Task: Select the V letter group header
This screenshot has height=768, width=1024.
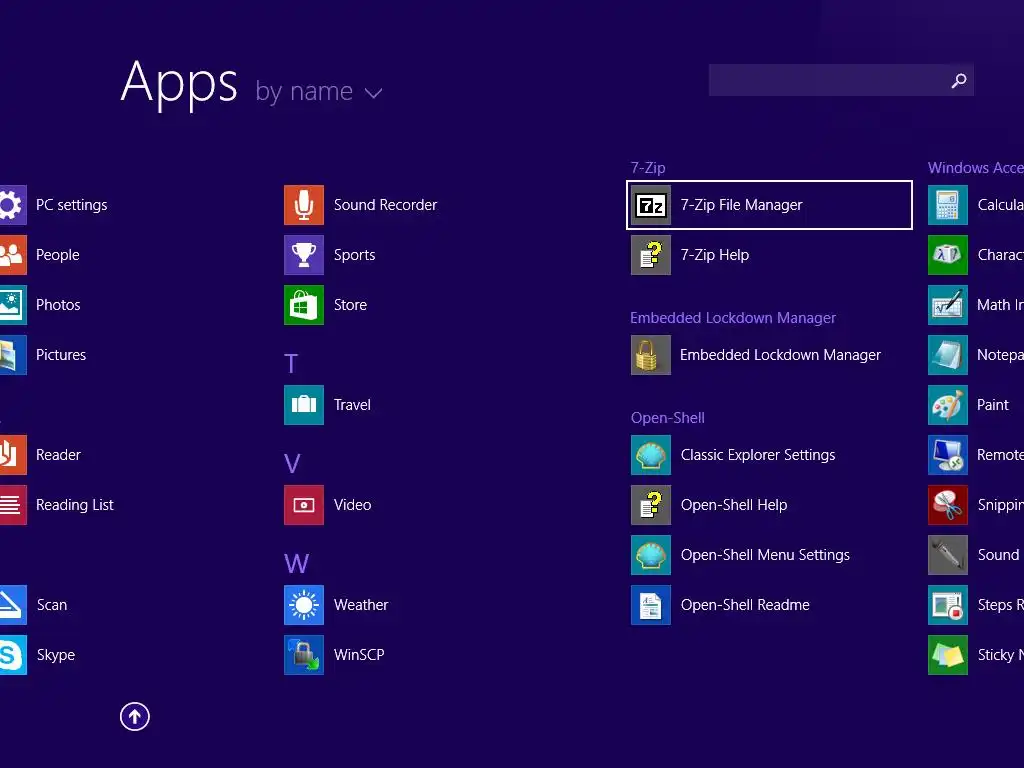Action: click(x=292, y=464)
